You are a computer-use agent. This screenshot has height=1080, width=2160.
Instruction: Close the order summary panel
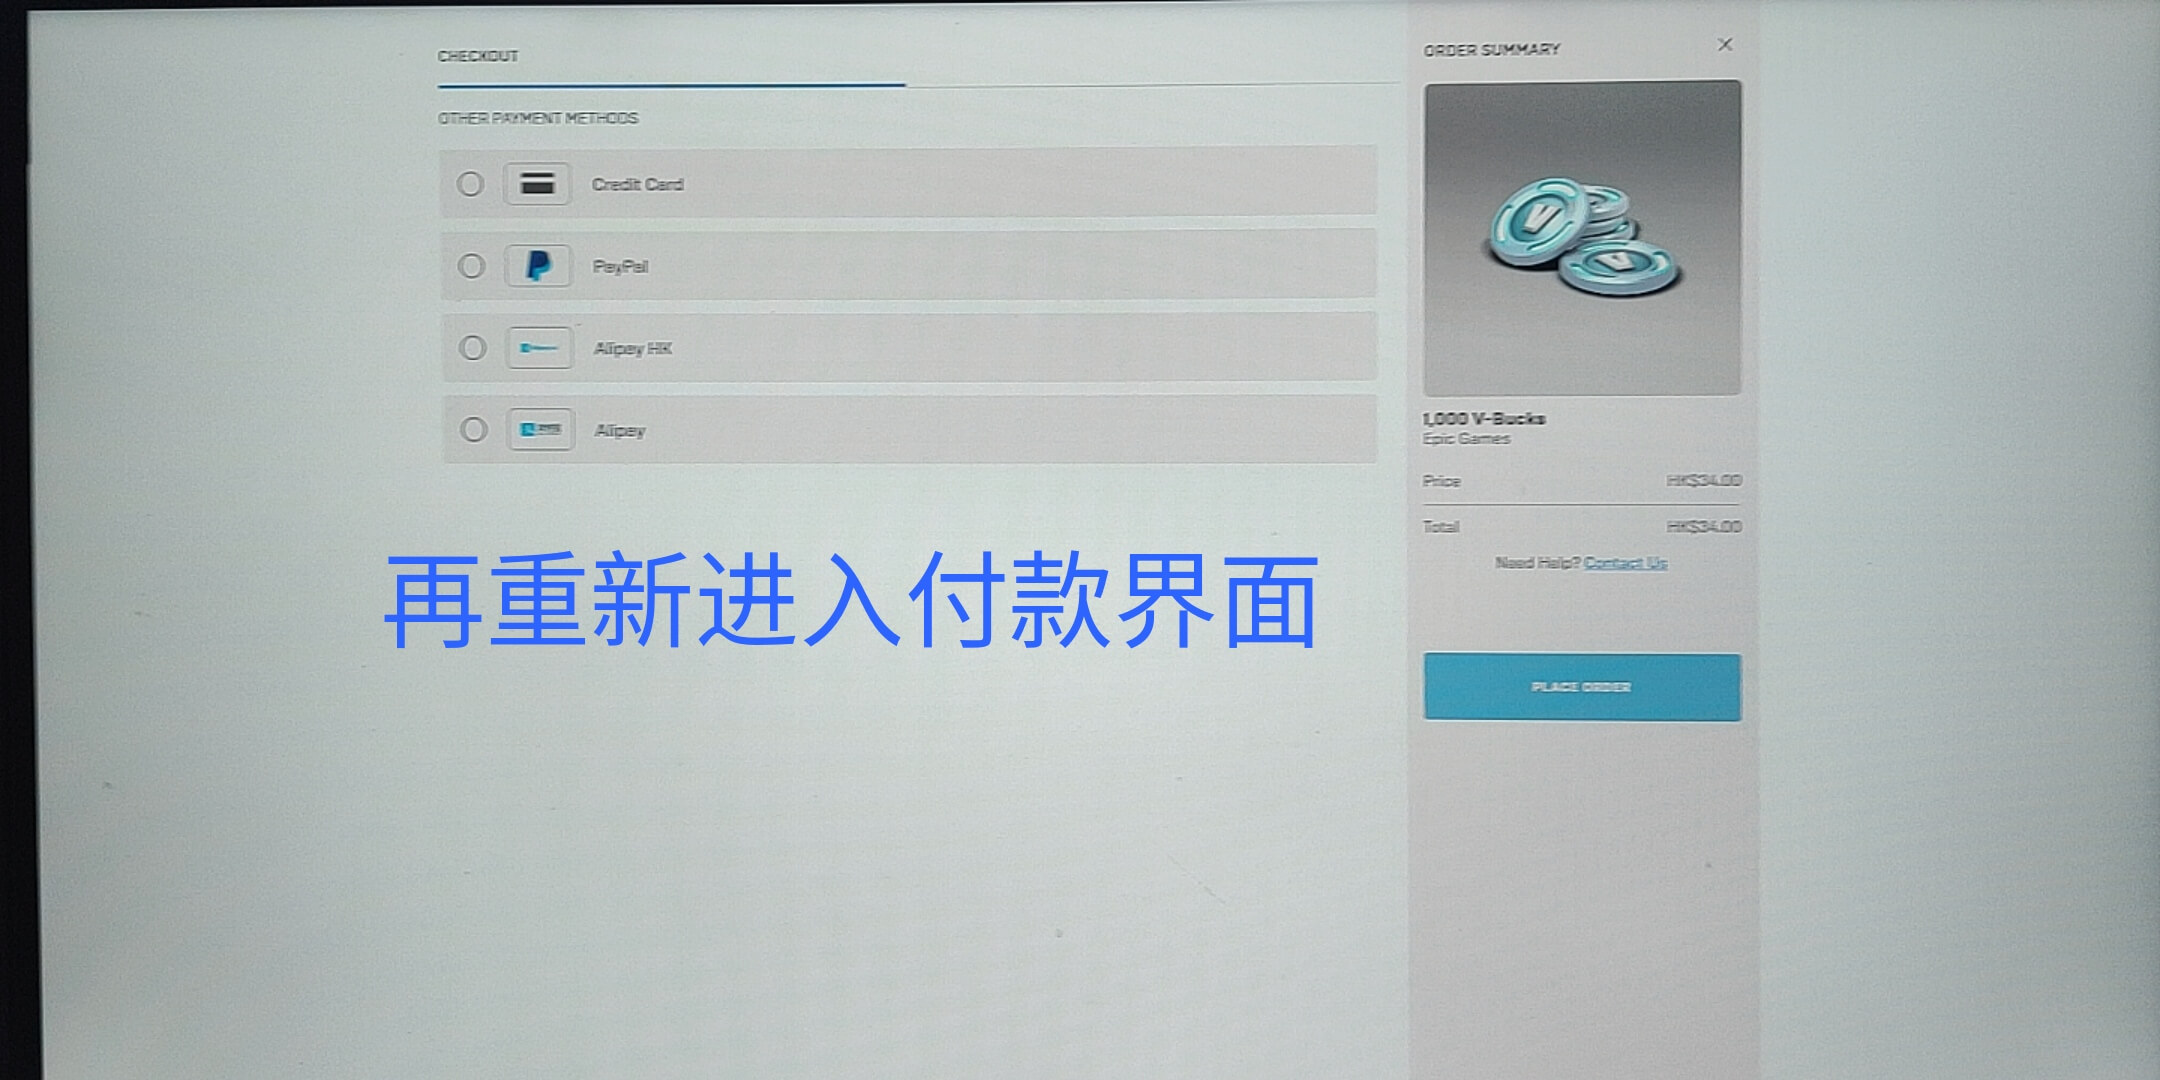pos(1724,45)
